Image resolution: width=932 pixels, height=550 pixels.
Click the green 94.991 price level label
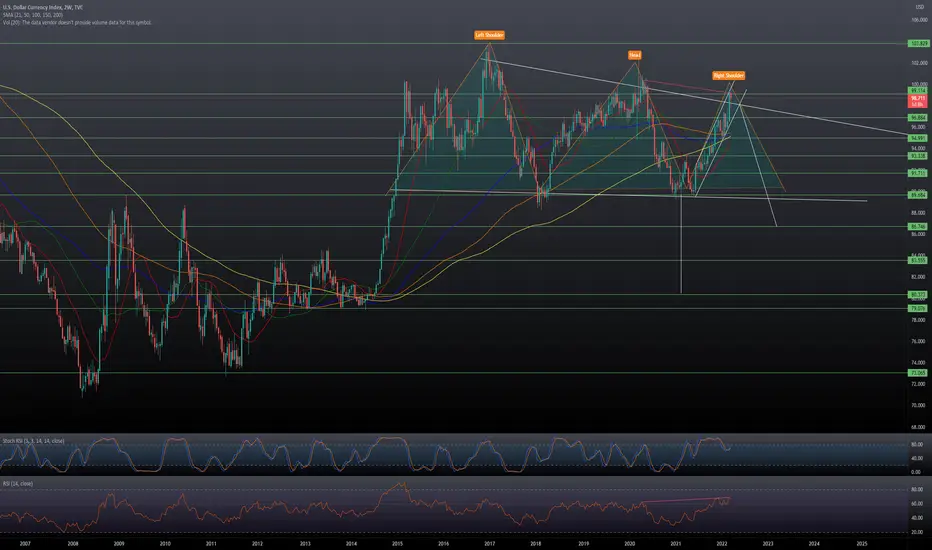click(x=918, y=138)
